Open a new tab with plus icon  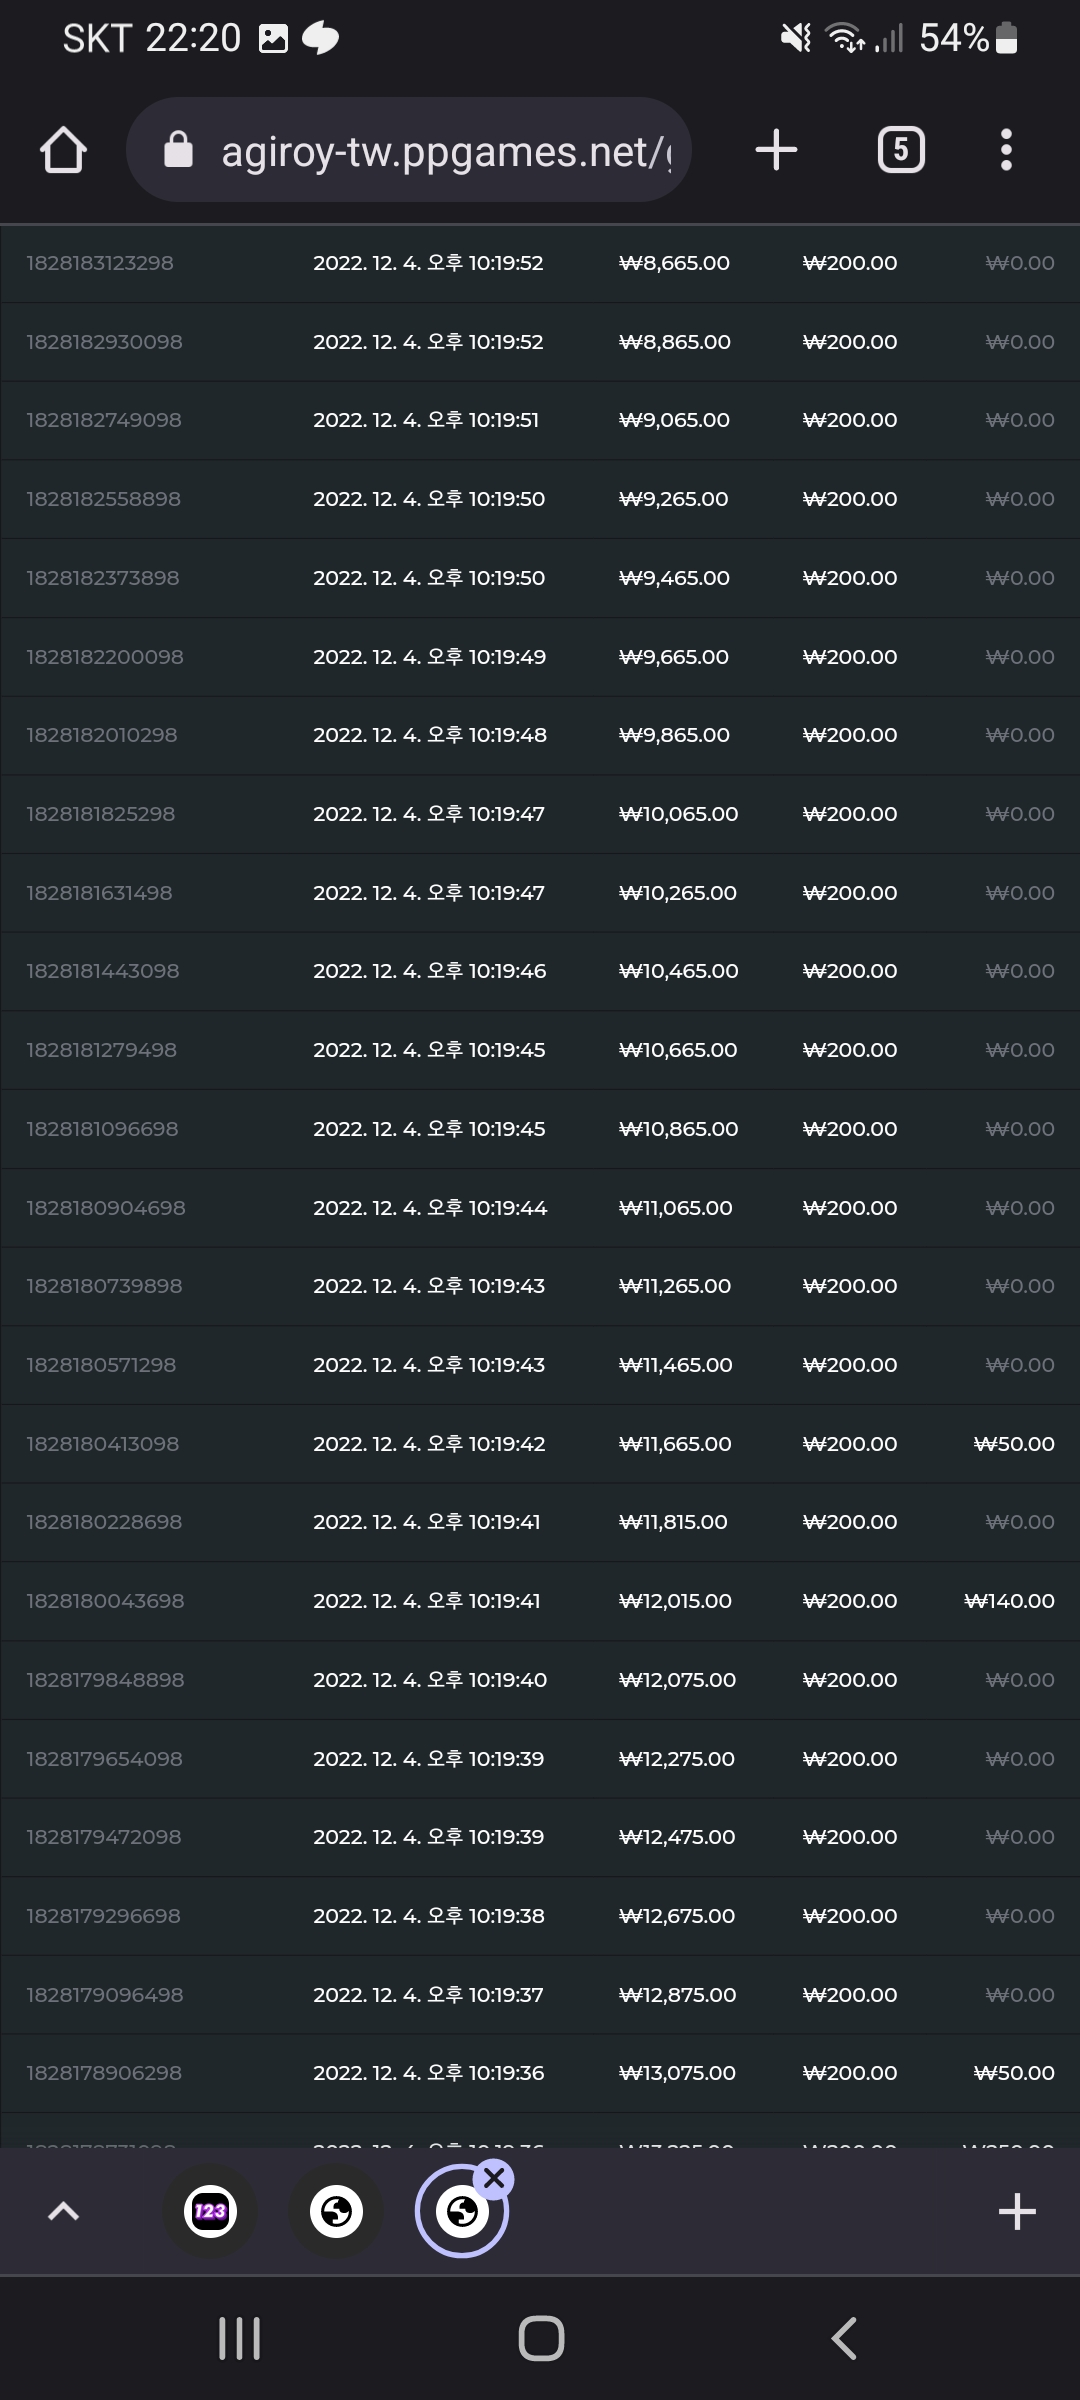click(x=776, y=151)
